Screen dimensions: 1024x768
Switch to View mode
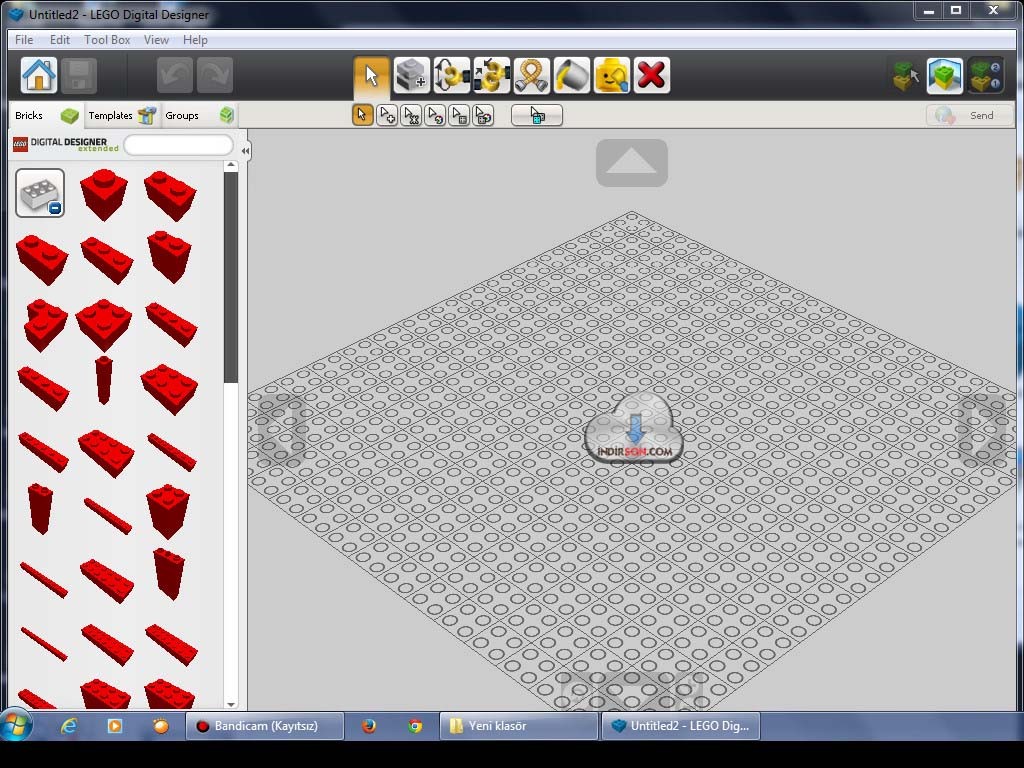(945, 76)
